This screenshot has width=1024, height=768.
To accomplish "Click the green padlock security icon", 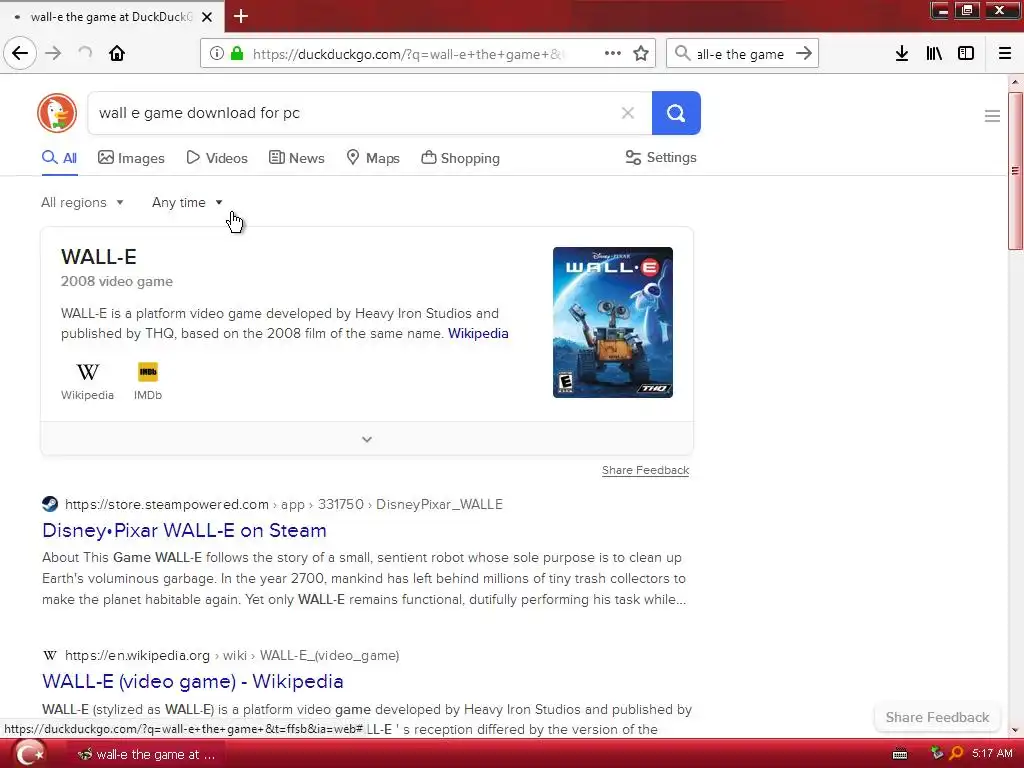I will [237, 54].
